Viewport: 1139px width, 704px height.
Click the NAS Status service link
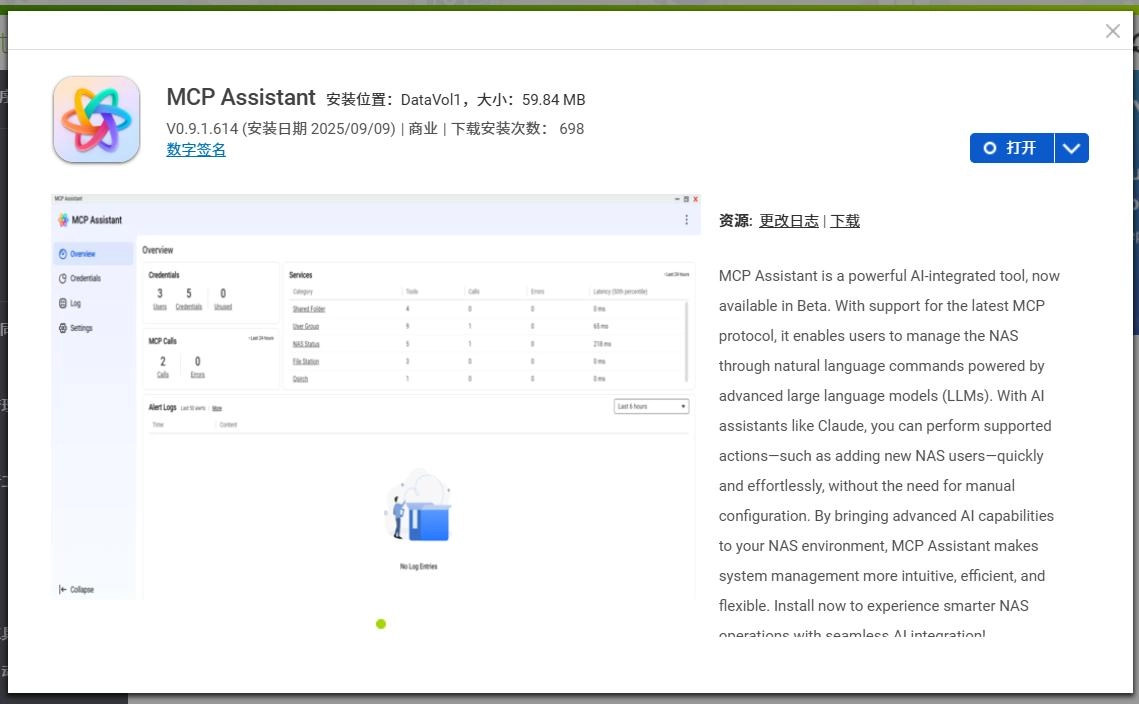pyautogui.click(x=306, y=344)
